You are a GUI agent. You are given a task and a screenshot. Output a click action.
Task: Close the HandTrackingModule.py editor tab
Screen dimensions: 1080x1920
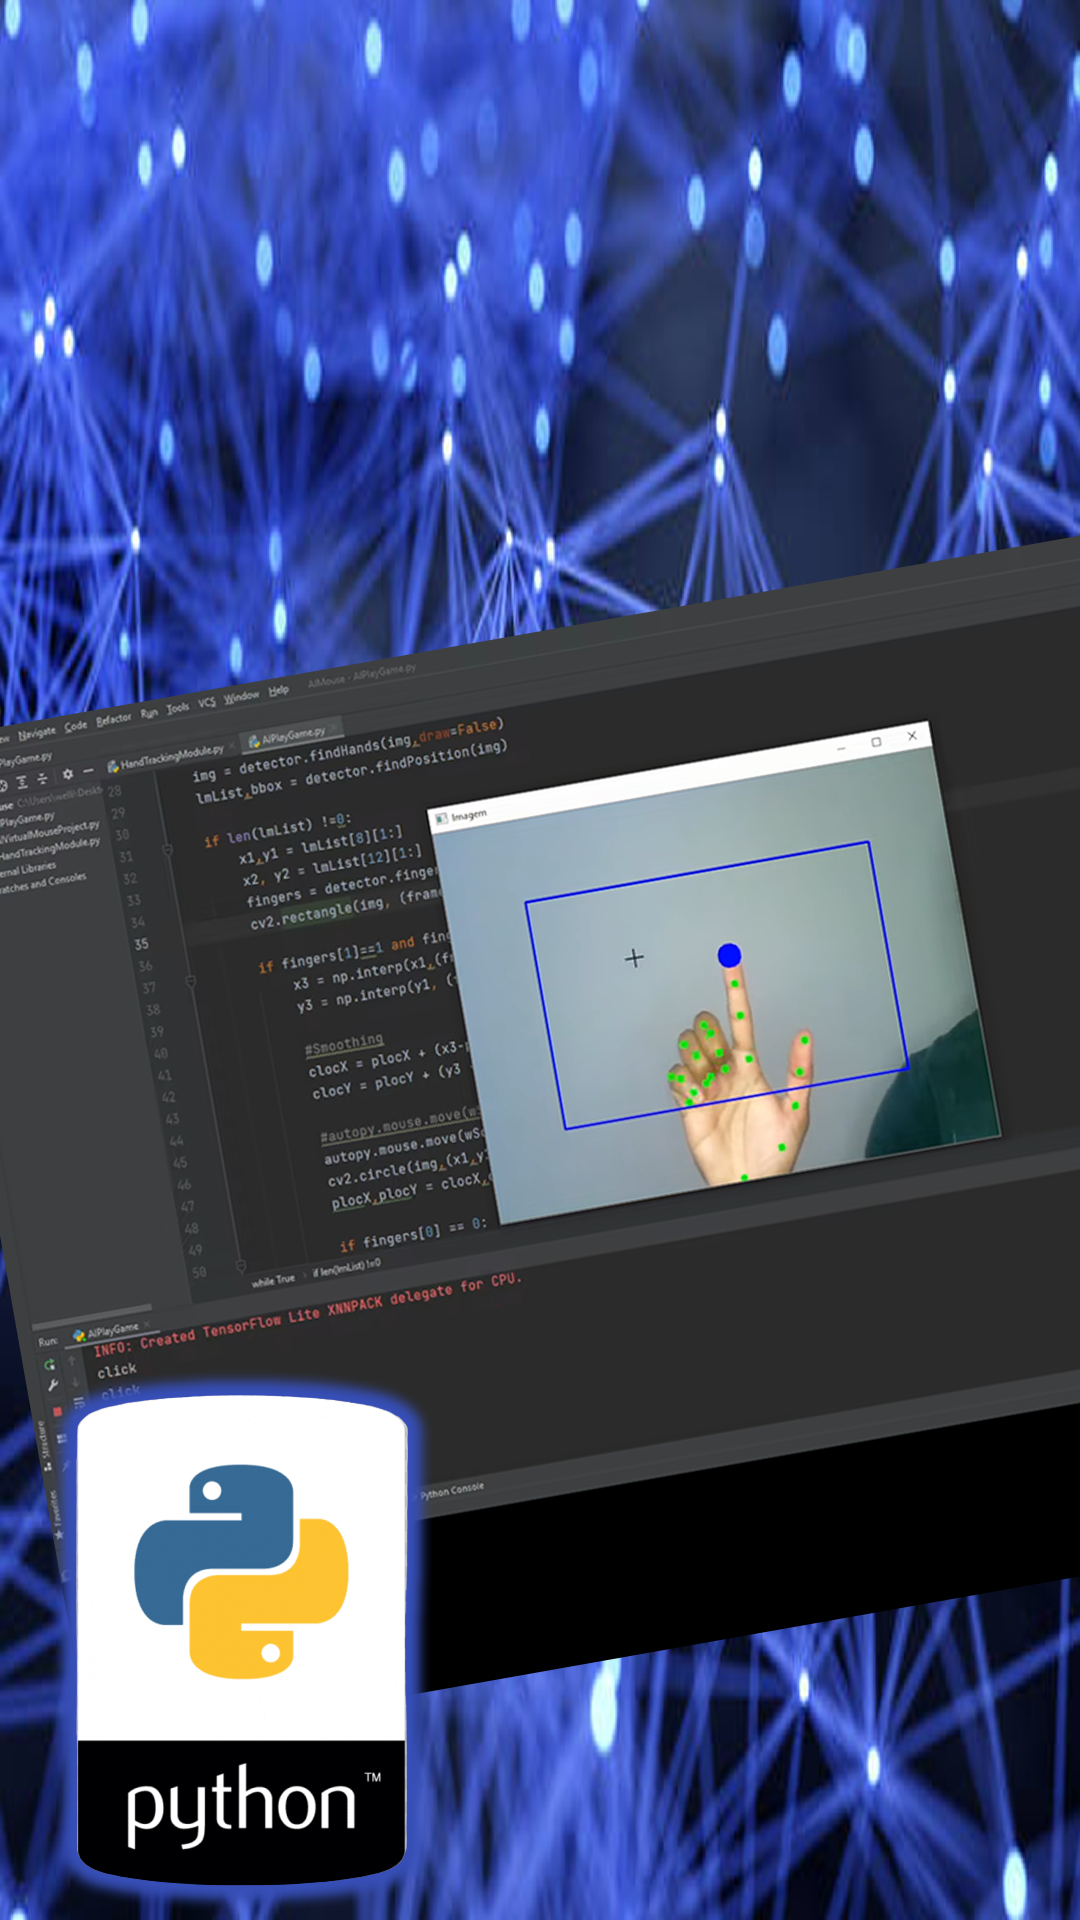pos(232,746)
